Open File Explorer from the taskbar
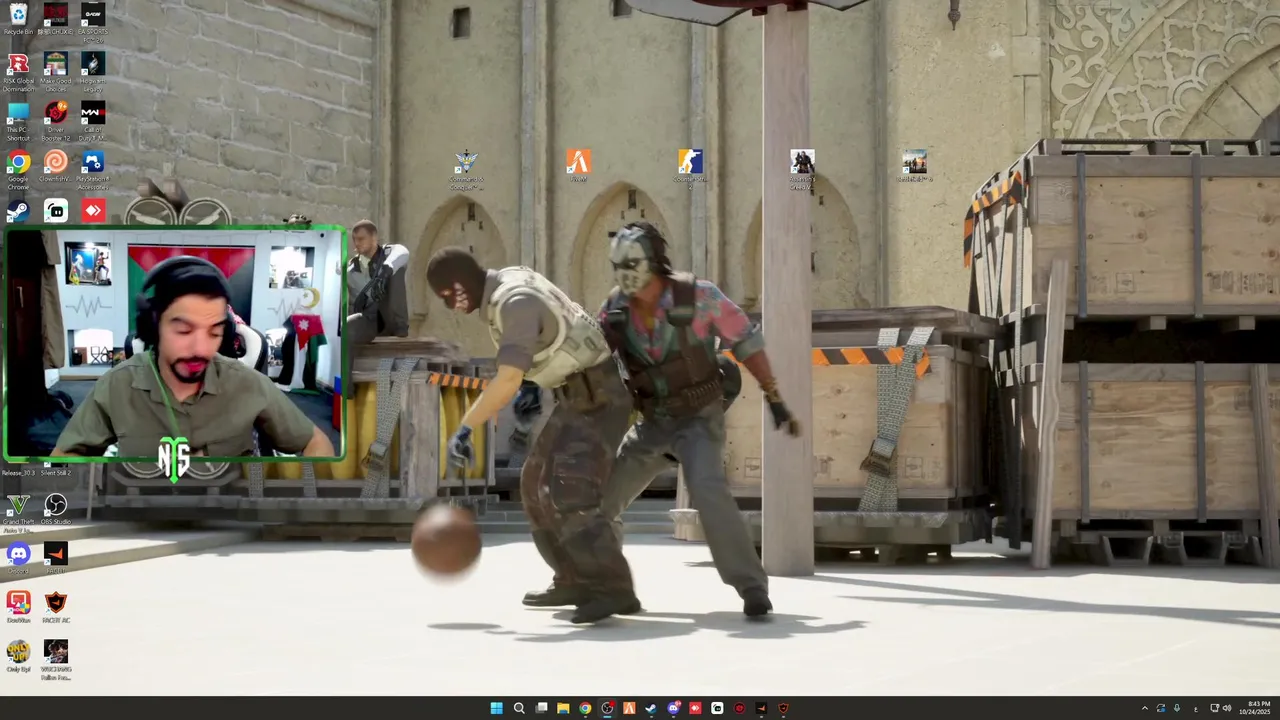The height and width of the screenshot is (720, 1280). pyautogui.click(x=563, y=708)
